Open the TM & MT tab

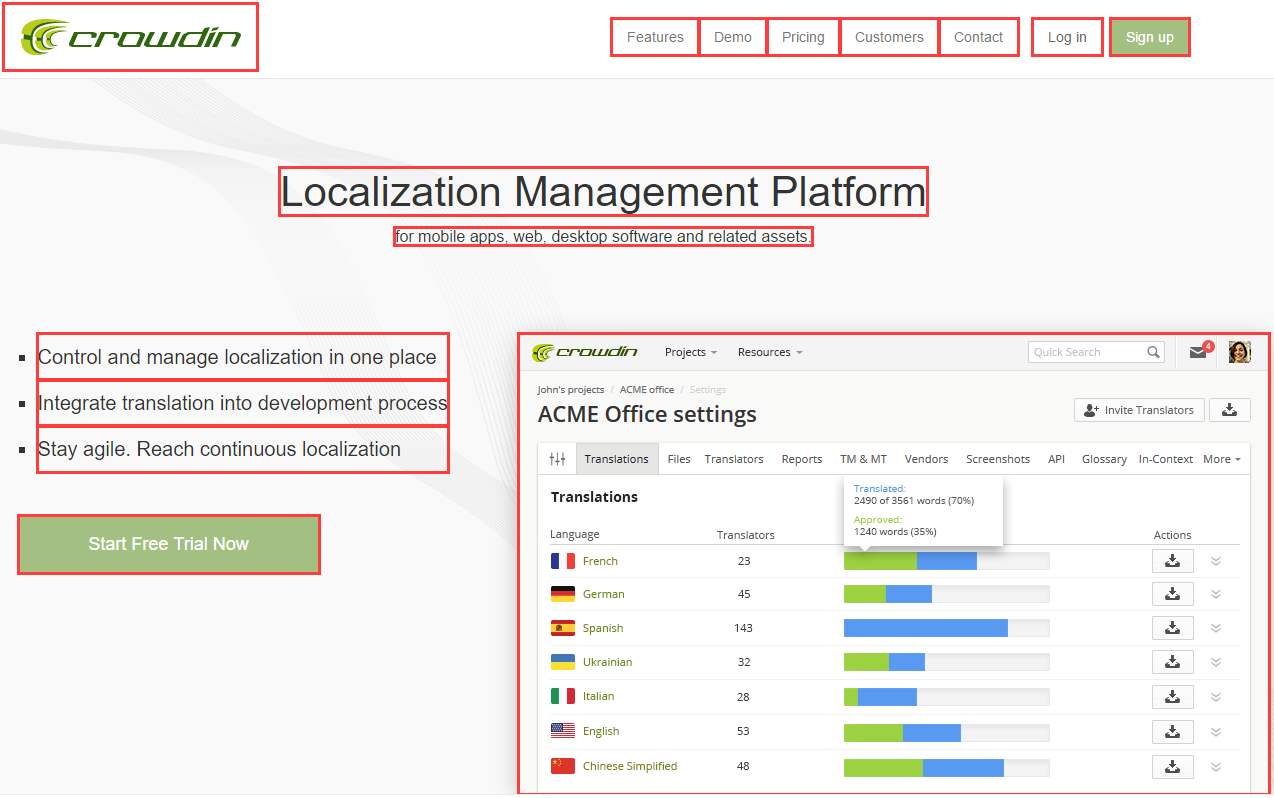click(863, 459)
